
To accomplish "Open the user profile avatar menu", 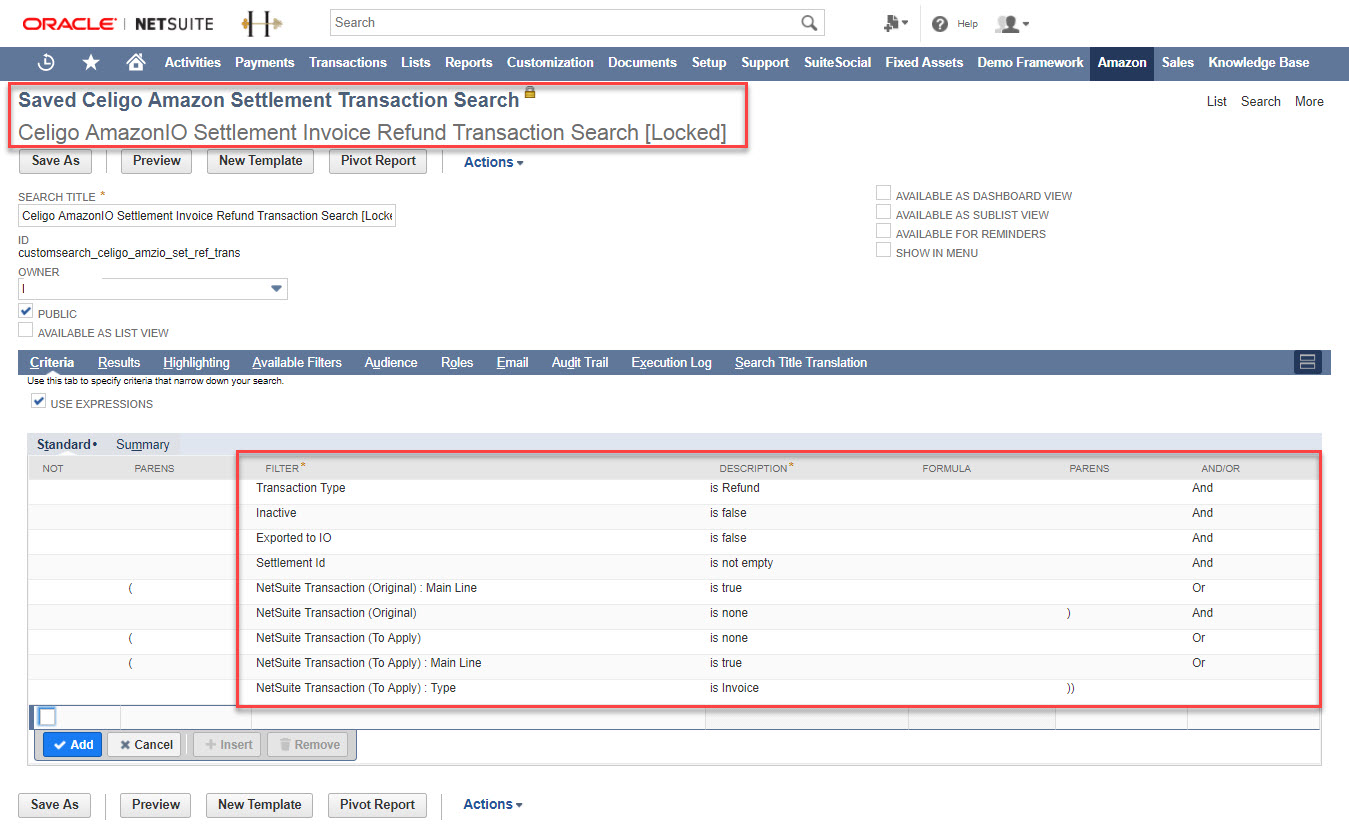I will (1012, 23).
